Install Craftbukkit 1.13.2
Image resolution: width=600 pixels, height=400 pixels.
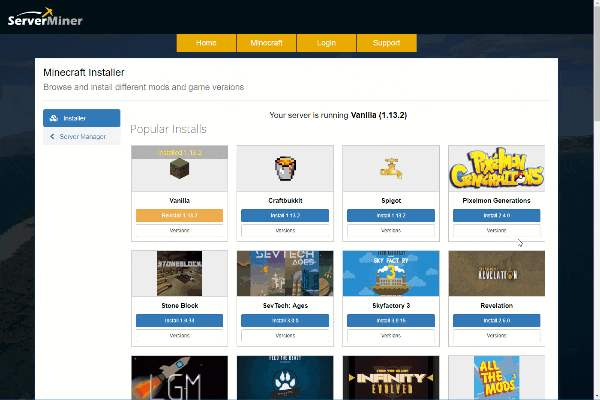click(x=285, y=216)
